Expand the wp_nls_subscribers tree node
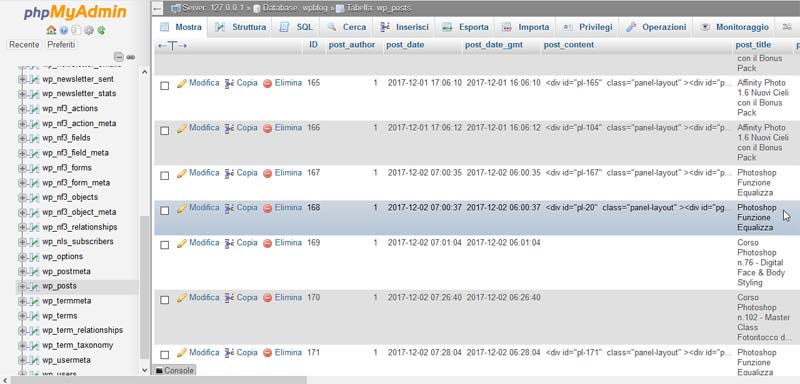The height and width of the screenshot is (384, 800). tap(22, 242)
